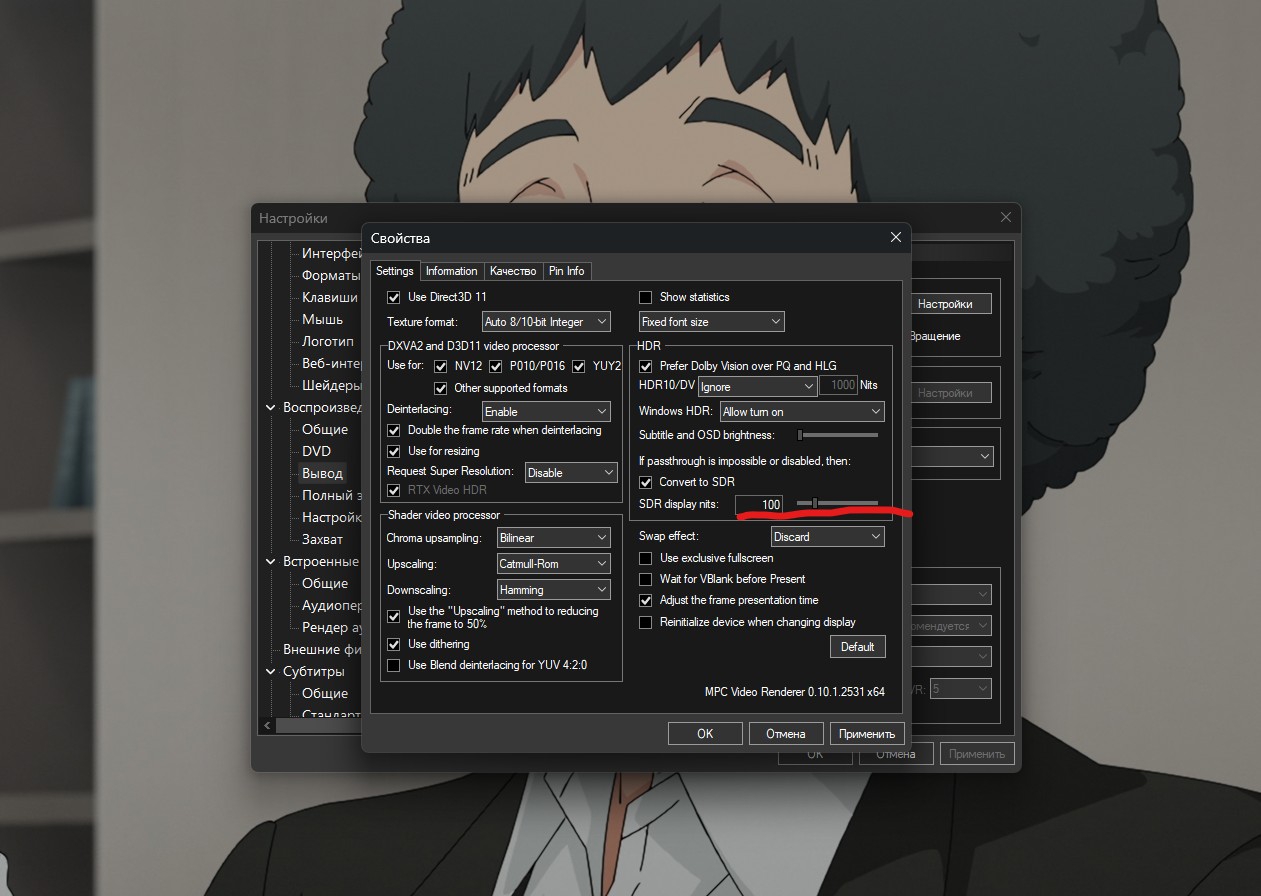The width and height of the screenshot is (1261, 896).
Task: Select Захват in the settings tree
Action: pyautogui.click(x=322, y=539)
